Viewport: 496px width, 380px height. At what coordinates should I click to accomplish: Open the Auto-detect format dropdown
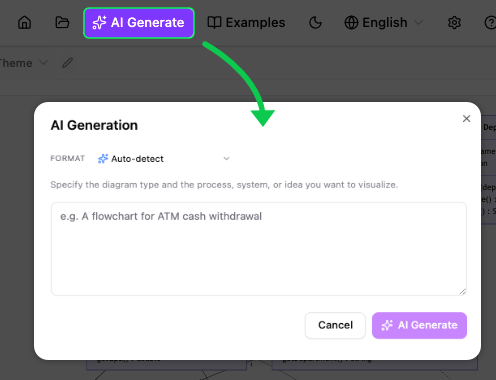[163, 159]
